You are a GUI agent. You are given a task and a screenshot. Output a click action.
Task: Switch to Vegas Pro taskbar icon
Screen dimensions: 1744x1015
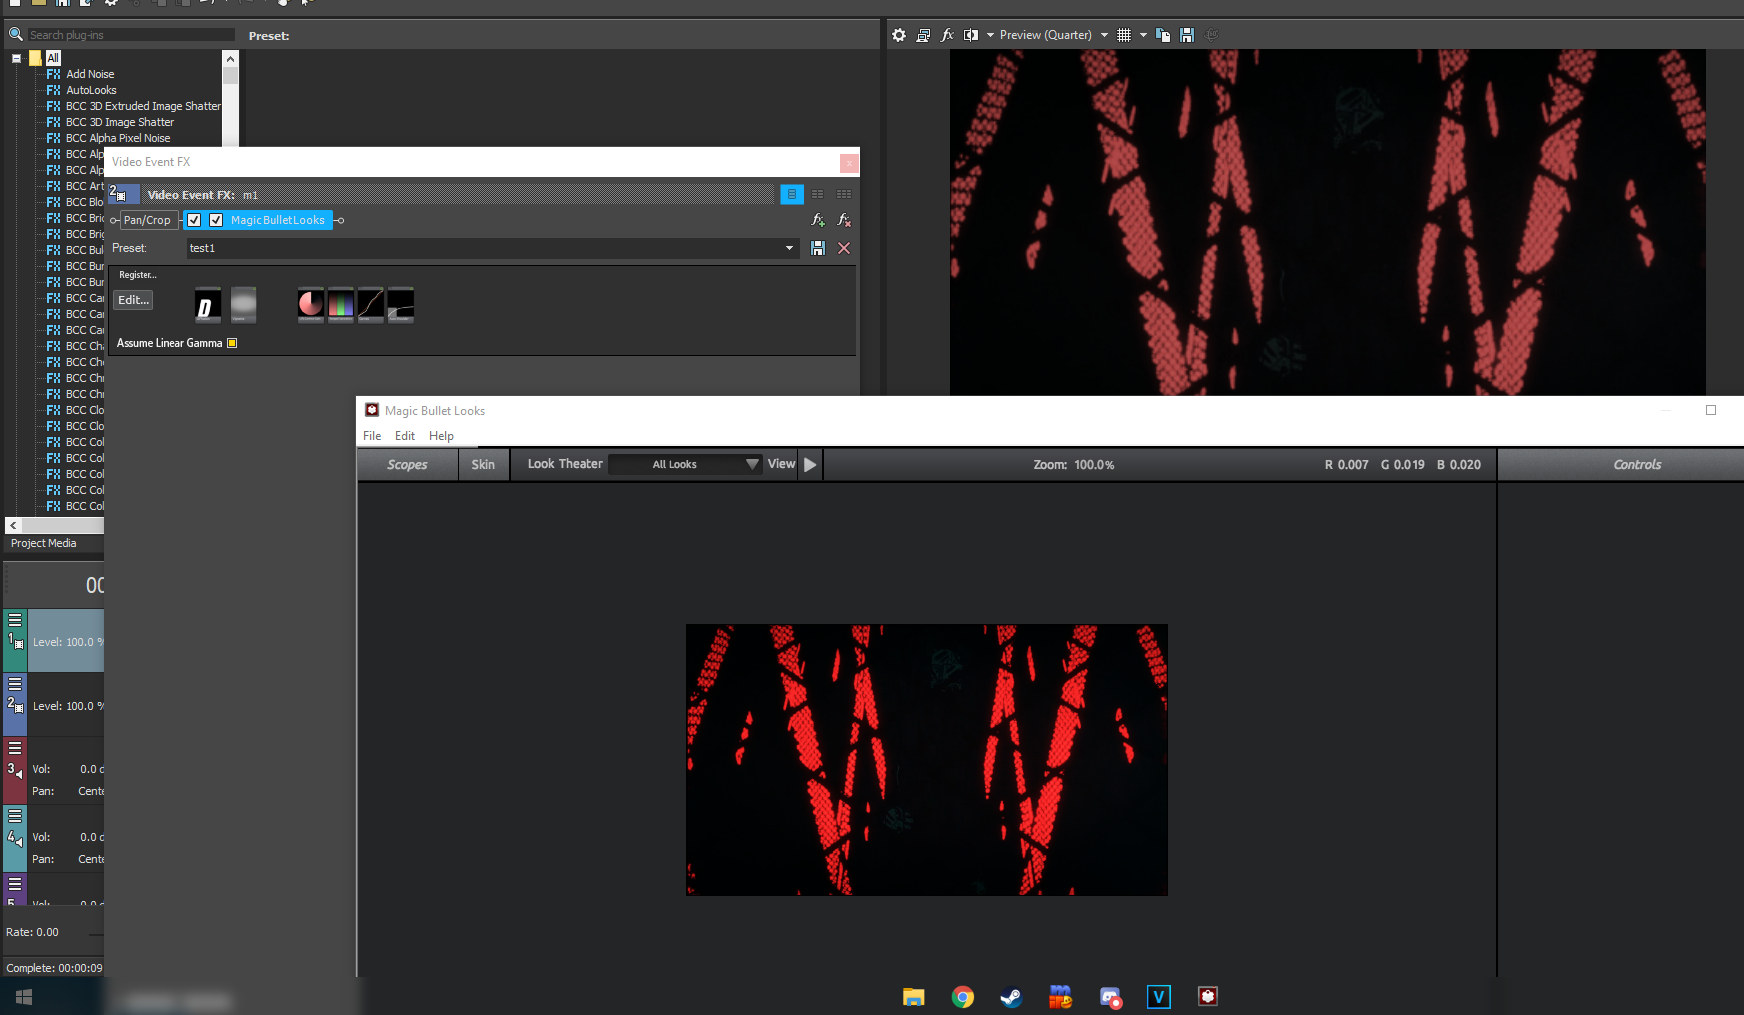coord(1159,997)
